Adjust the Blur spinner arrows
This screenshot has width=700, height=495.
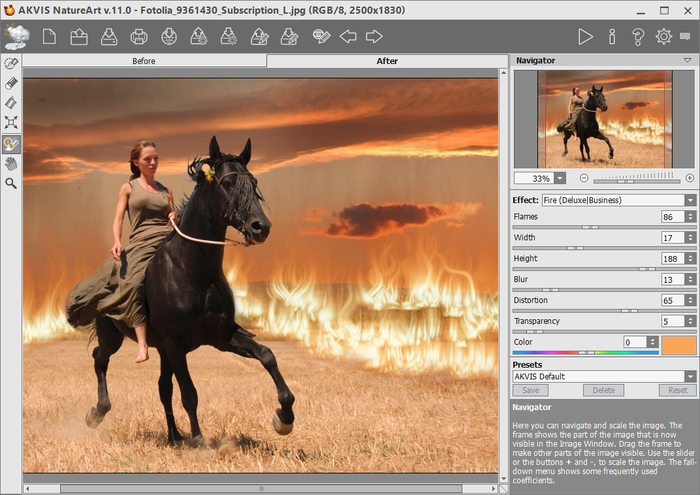[690, 279]
